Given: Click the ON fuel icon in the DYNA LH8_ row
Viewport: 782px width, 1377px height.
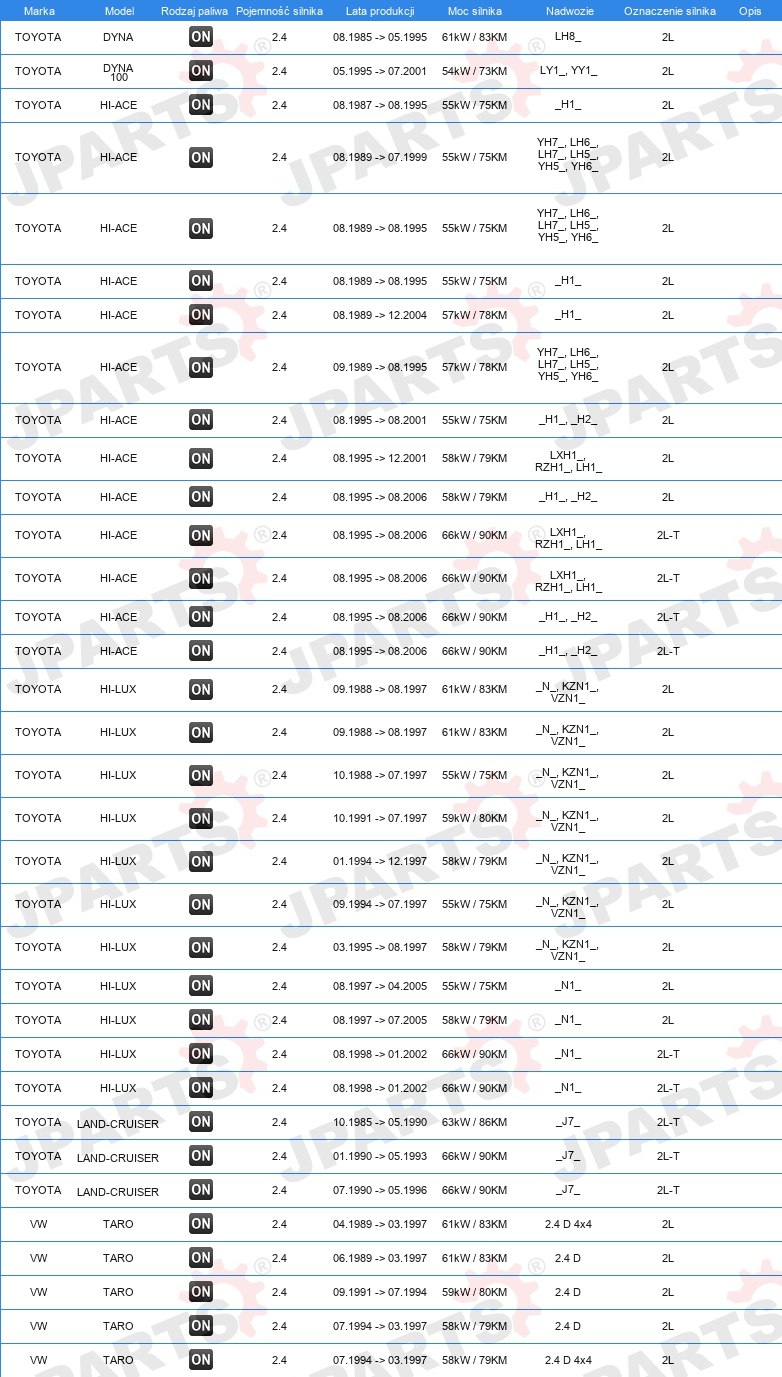Looking at the screenshot, I should [201, 37].
